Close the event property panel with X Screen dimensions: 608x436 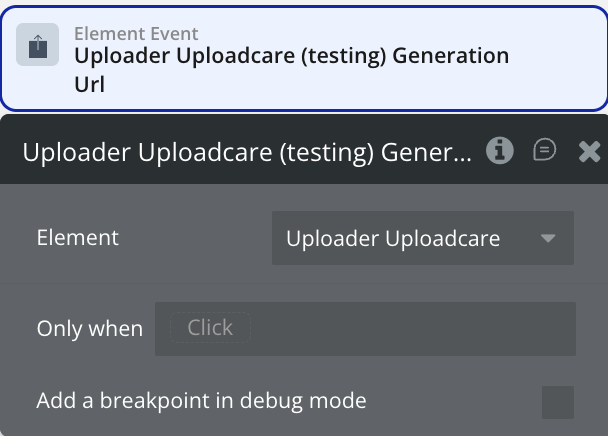(x=590, y=152)
